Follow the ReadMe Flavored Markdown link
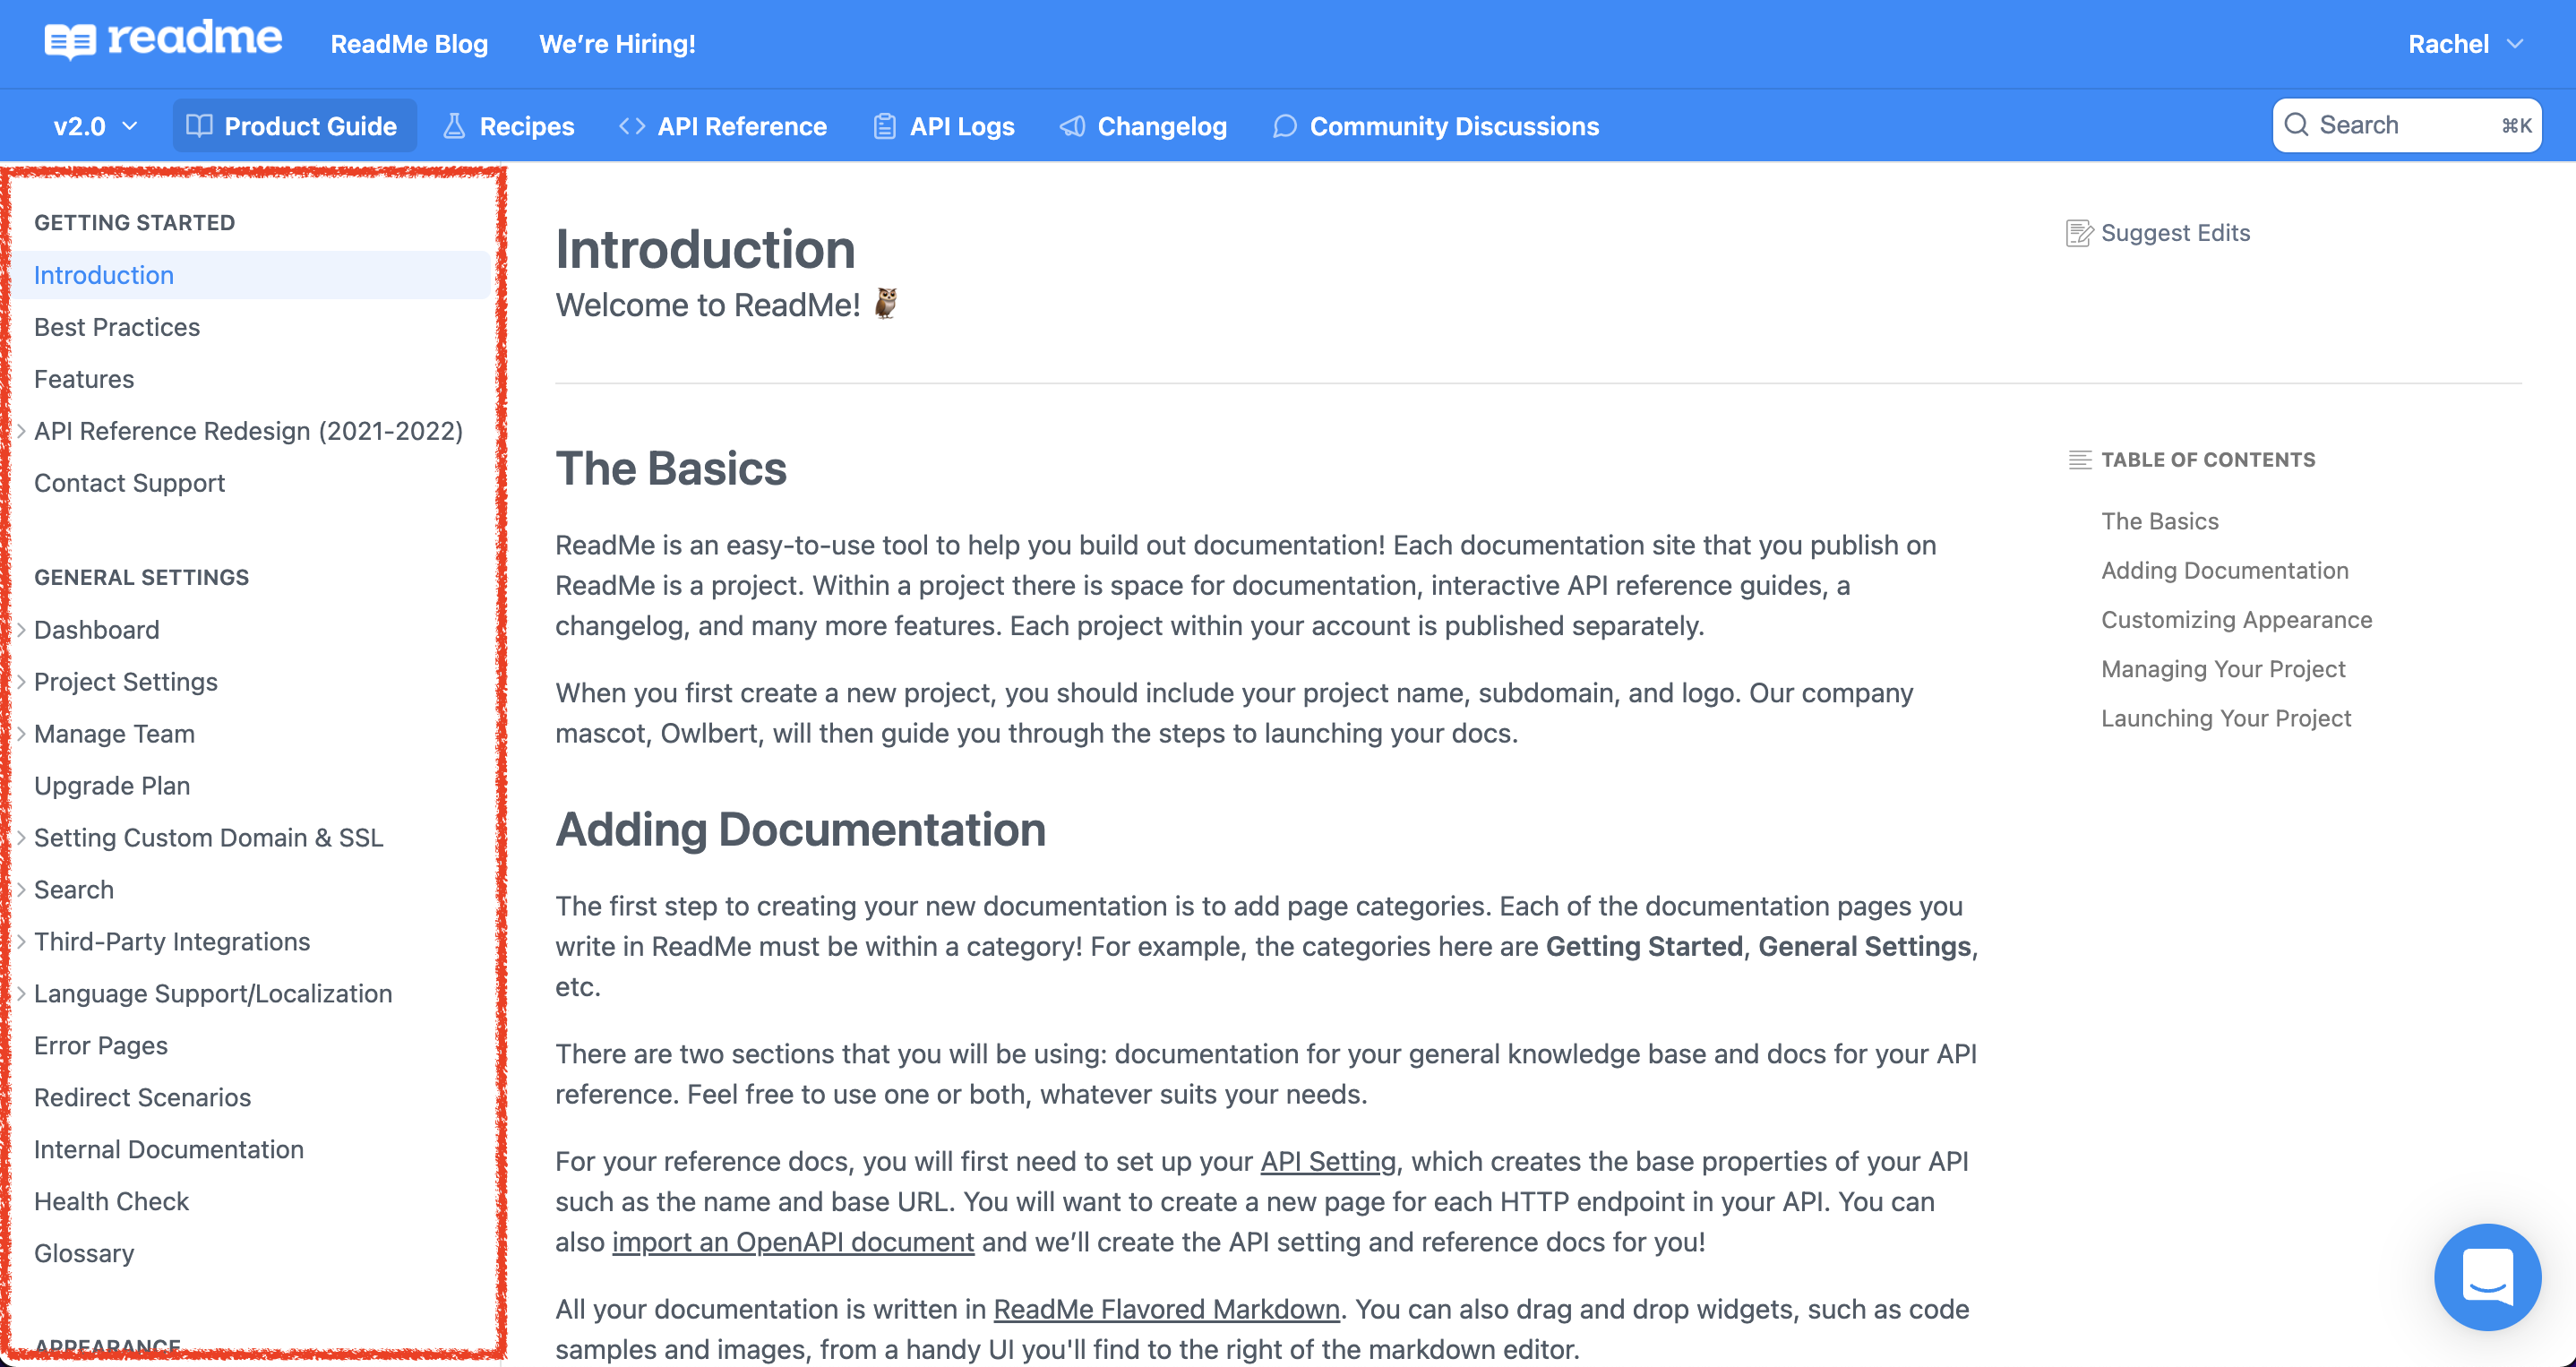This screenshot has width=2576, height=1367. click(x=1166, y=1309)
